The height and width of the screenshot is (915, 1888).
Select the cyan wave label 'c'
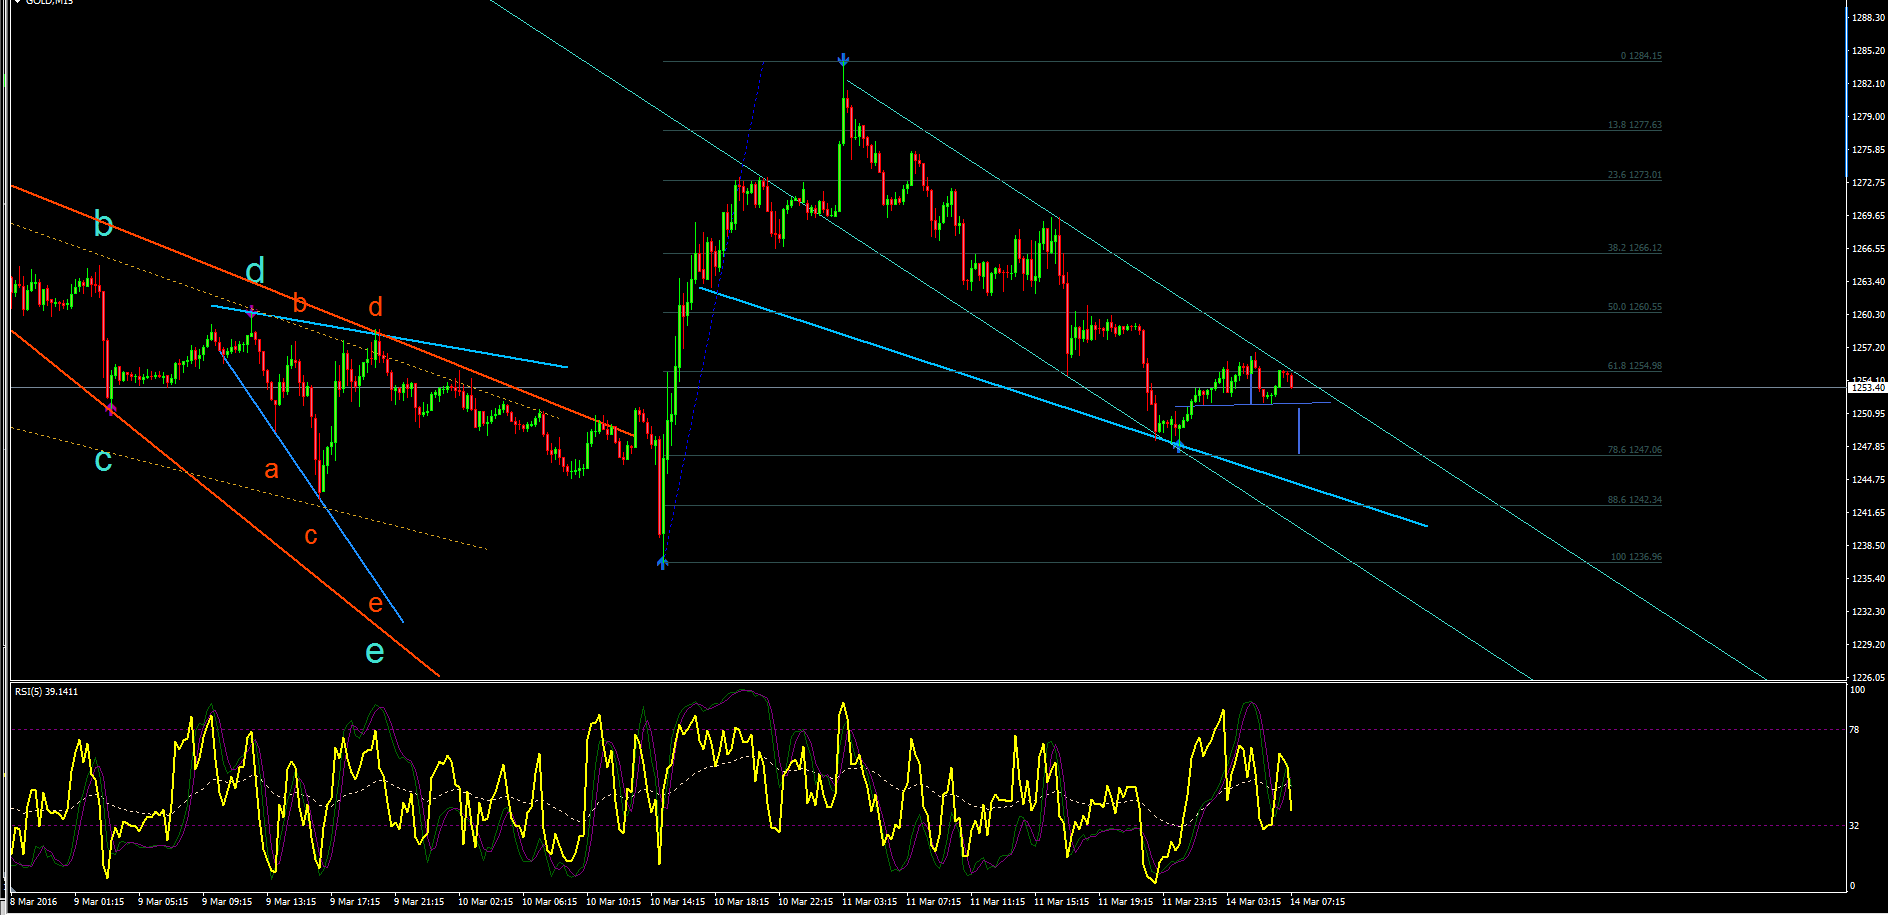[x=103, y=460]
